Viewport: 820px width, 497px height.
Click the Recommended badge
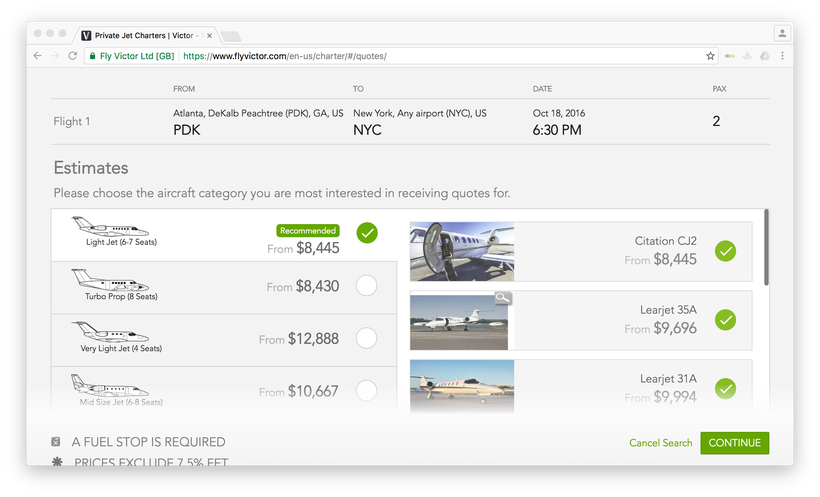click(x=308, y=230)
